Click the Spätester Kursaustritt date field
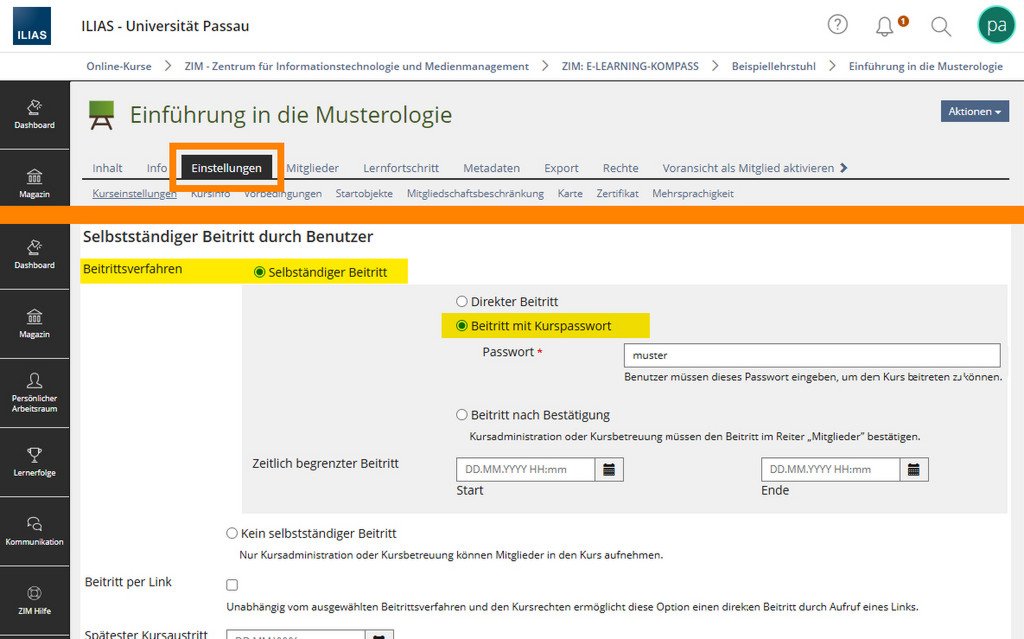 tap(295, 635)
